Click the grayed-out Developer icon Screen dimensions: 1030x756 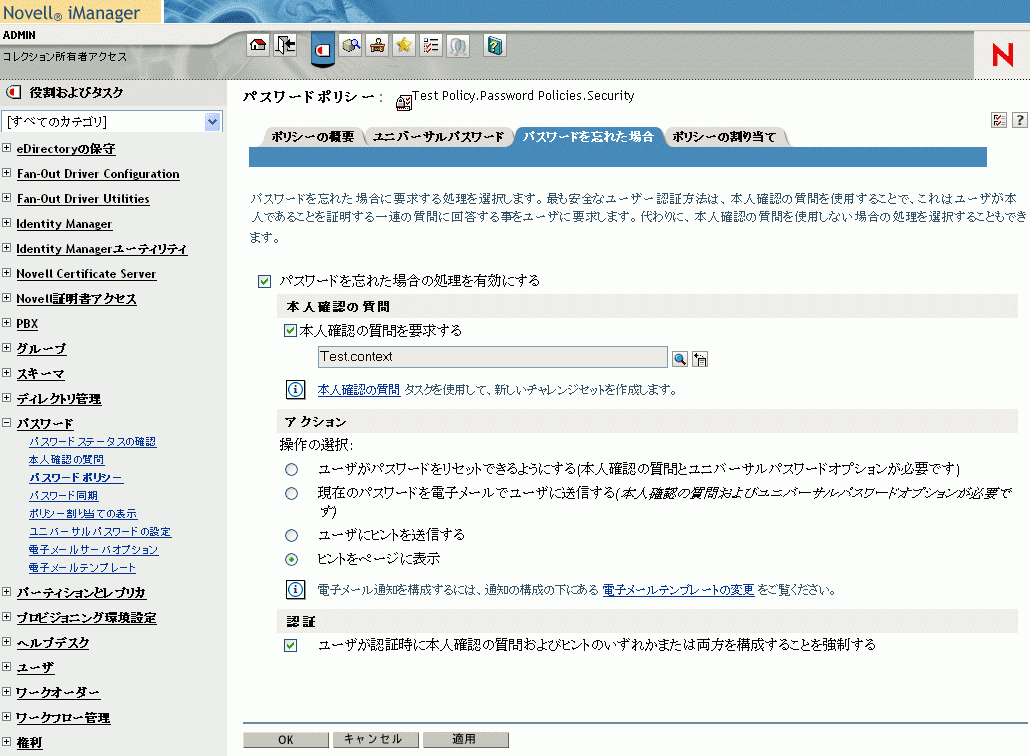(x=458, y=45)
